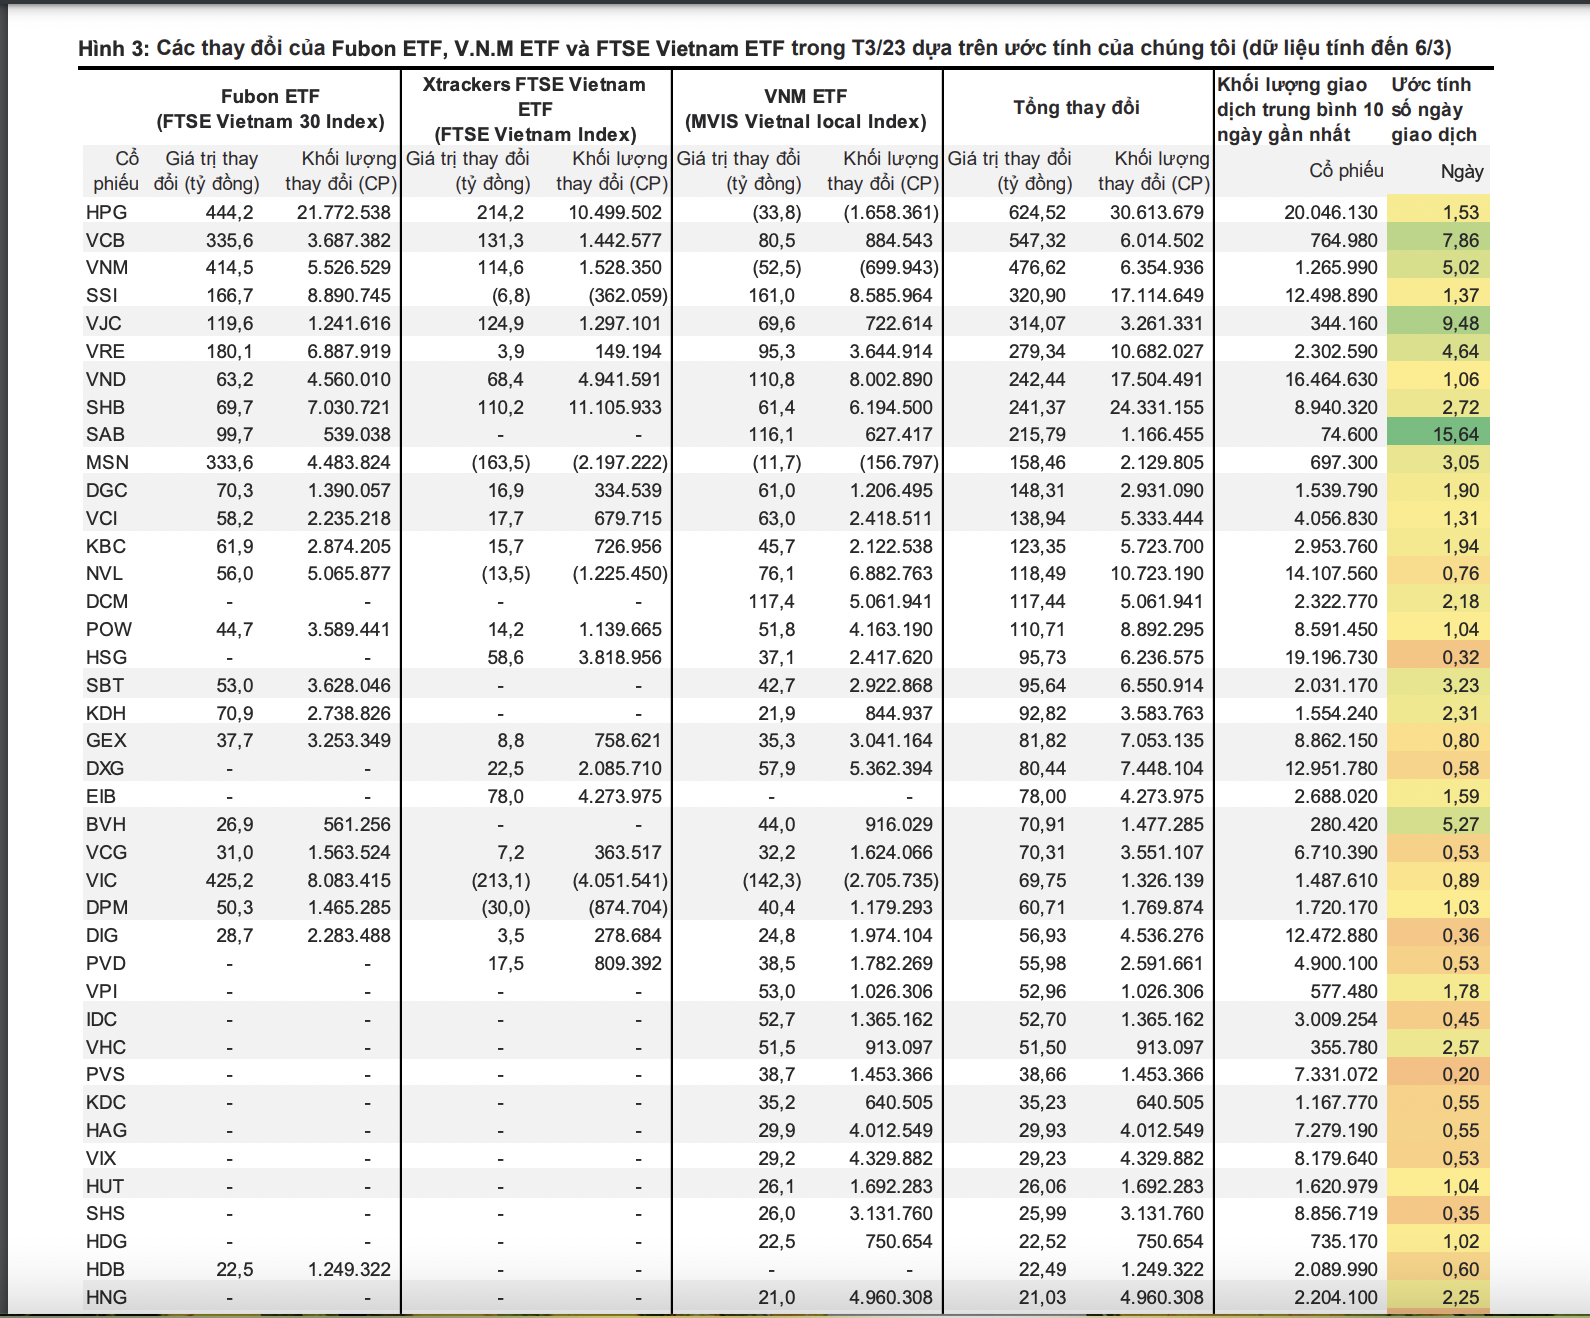Click the figure title 'Hình 3' caption
Image resolution: width=1590 pixels, height=1318 pixels.
[765, 48]
